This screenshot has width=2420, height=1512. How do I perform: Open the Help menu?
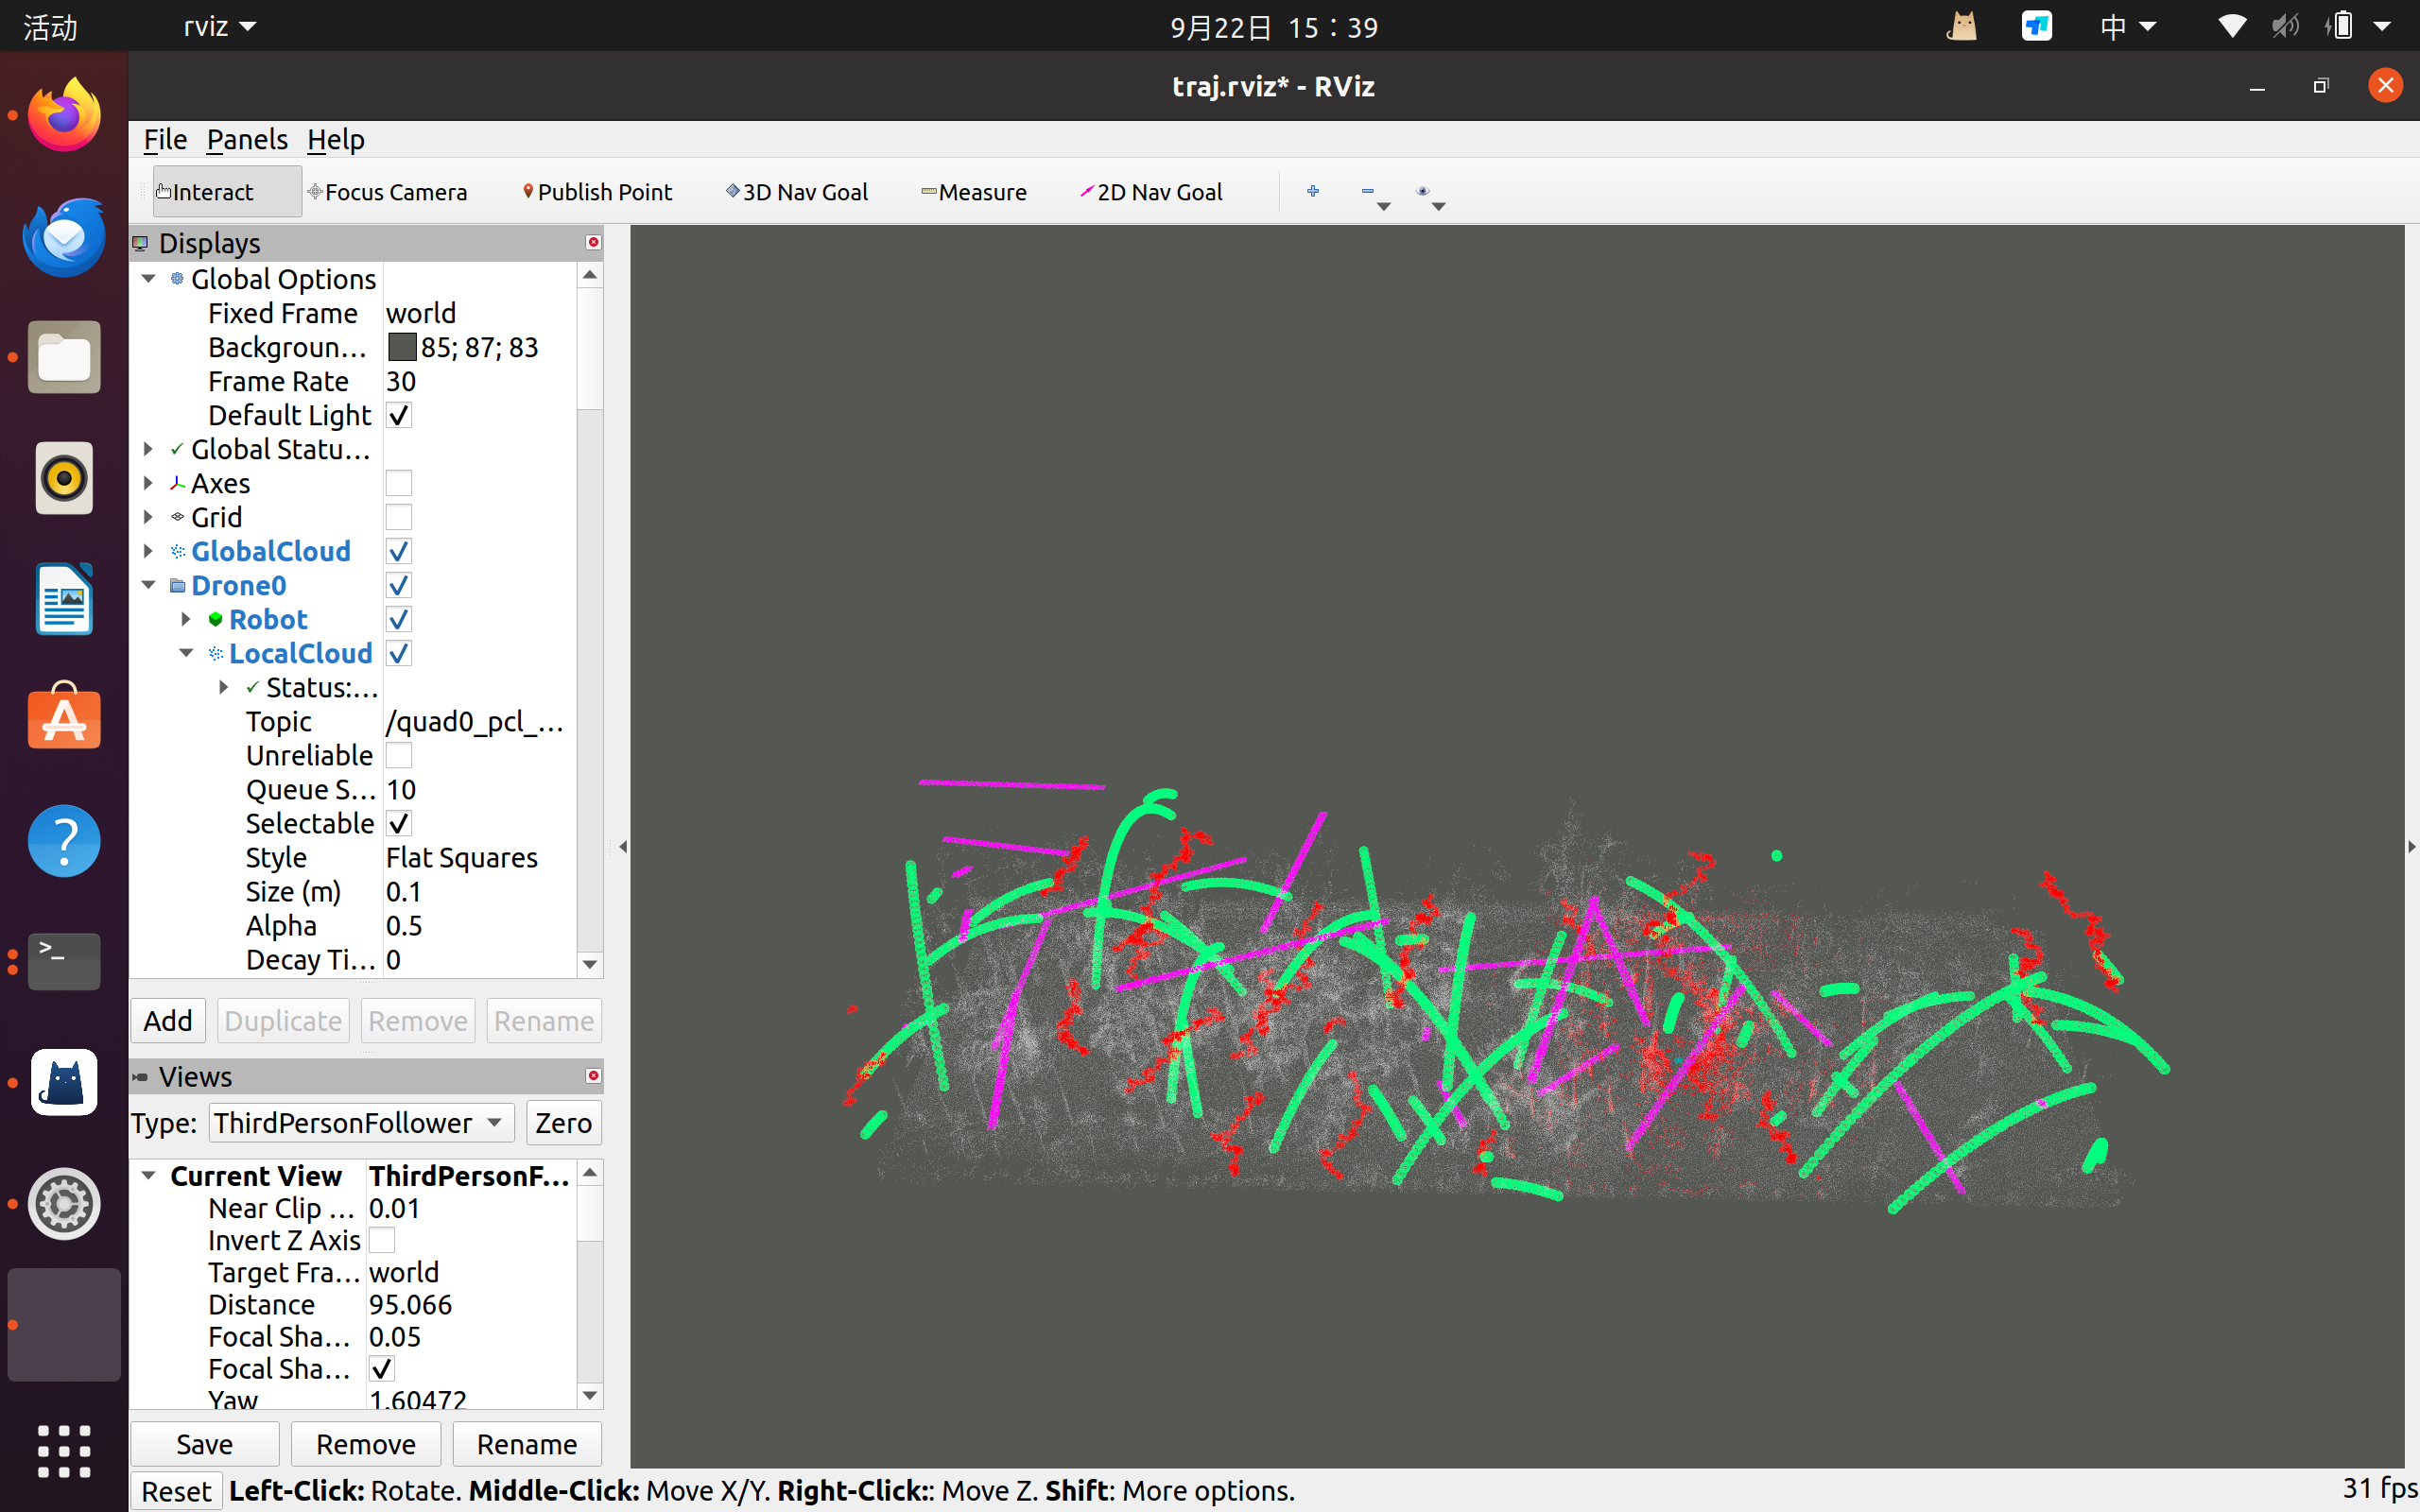pos(335,139)
